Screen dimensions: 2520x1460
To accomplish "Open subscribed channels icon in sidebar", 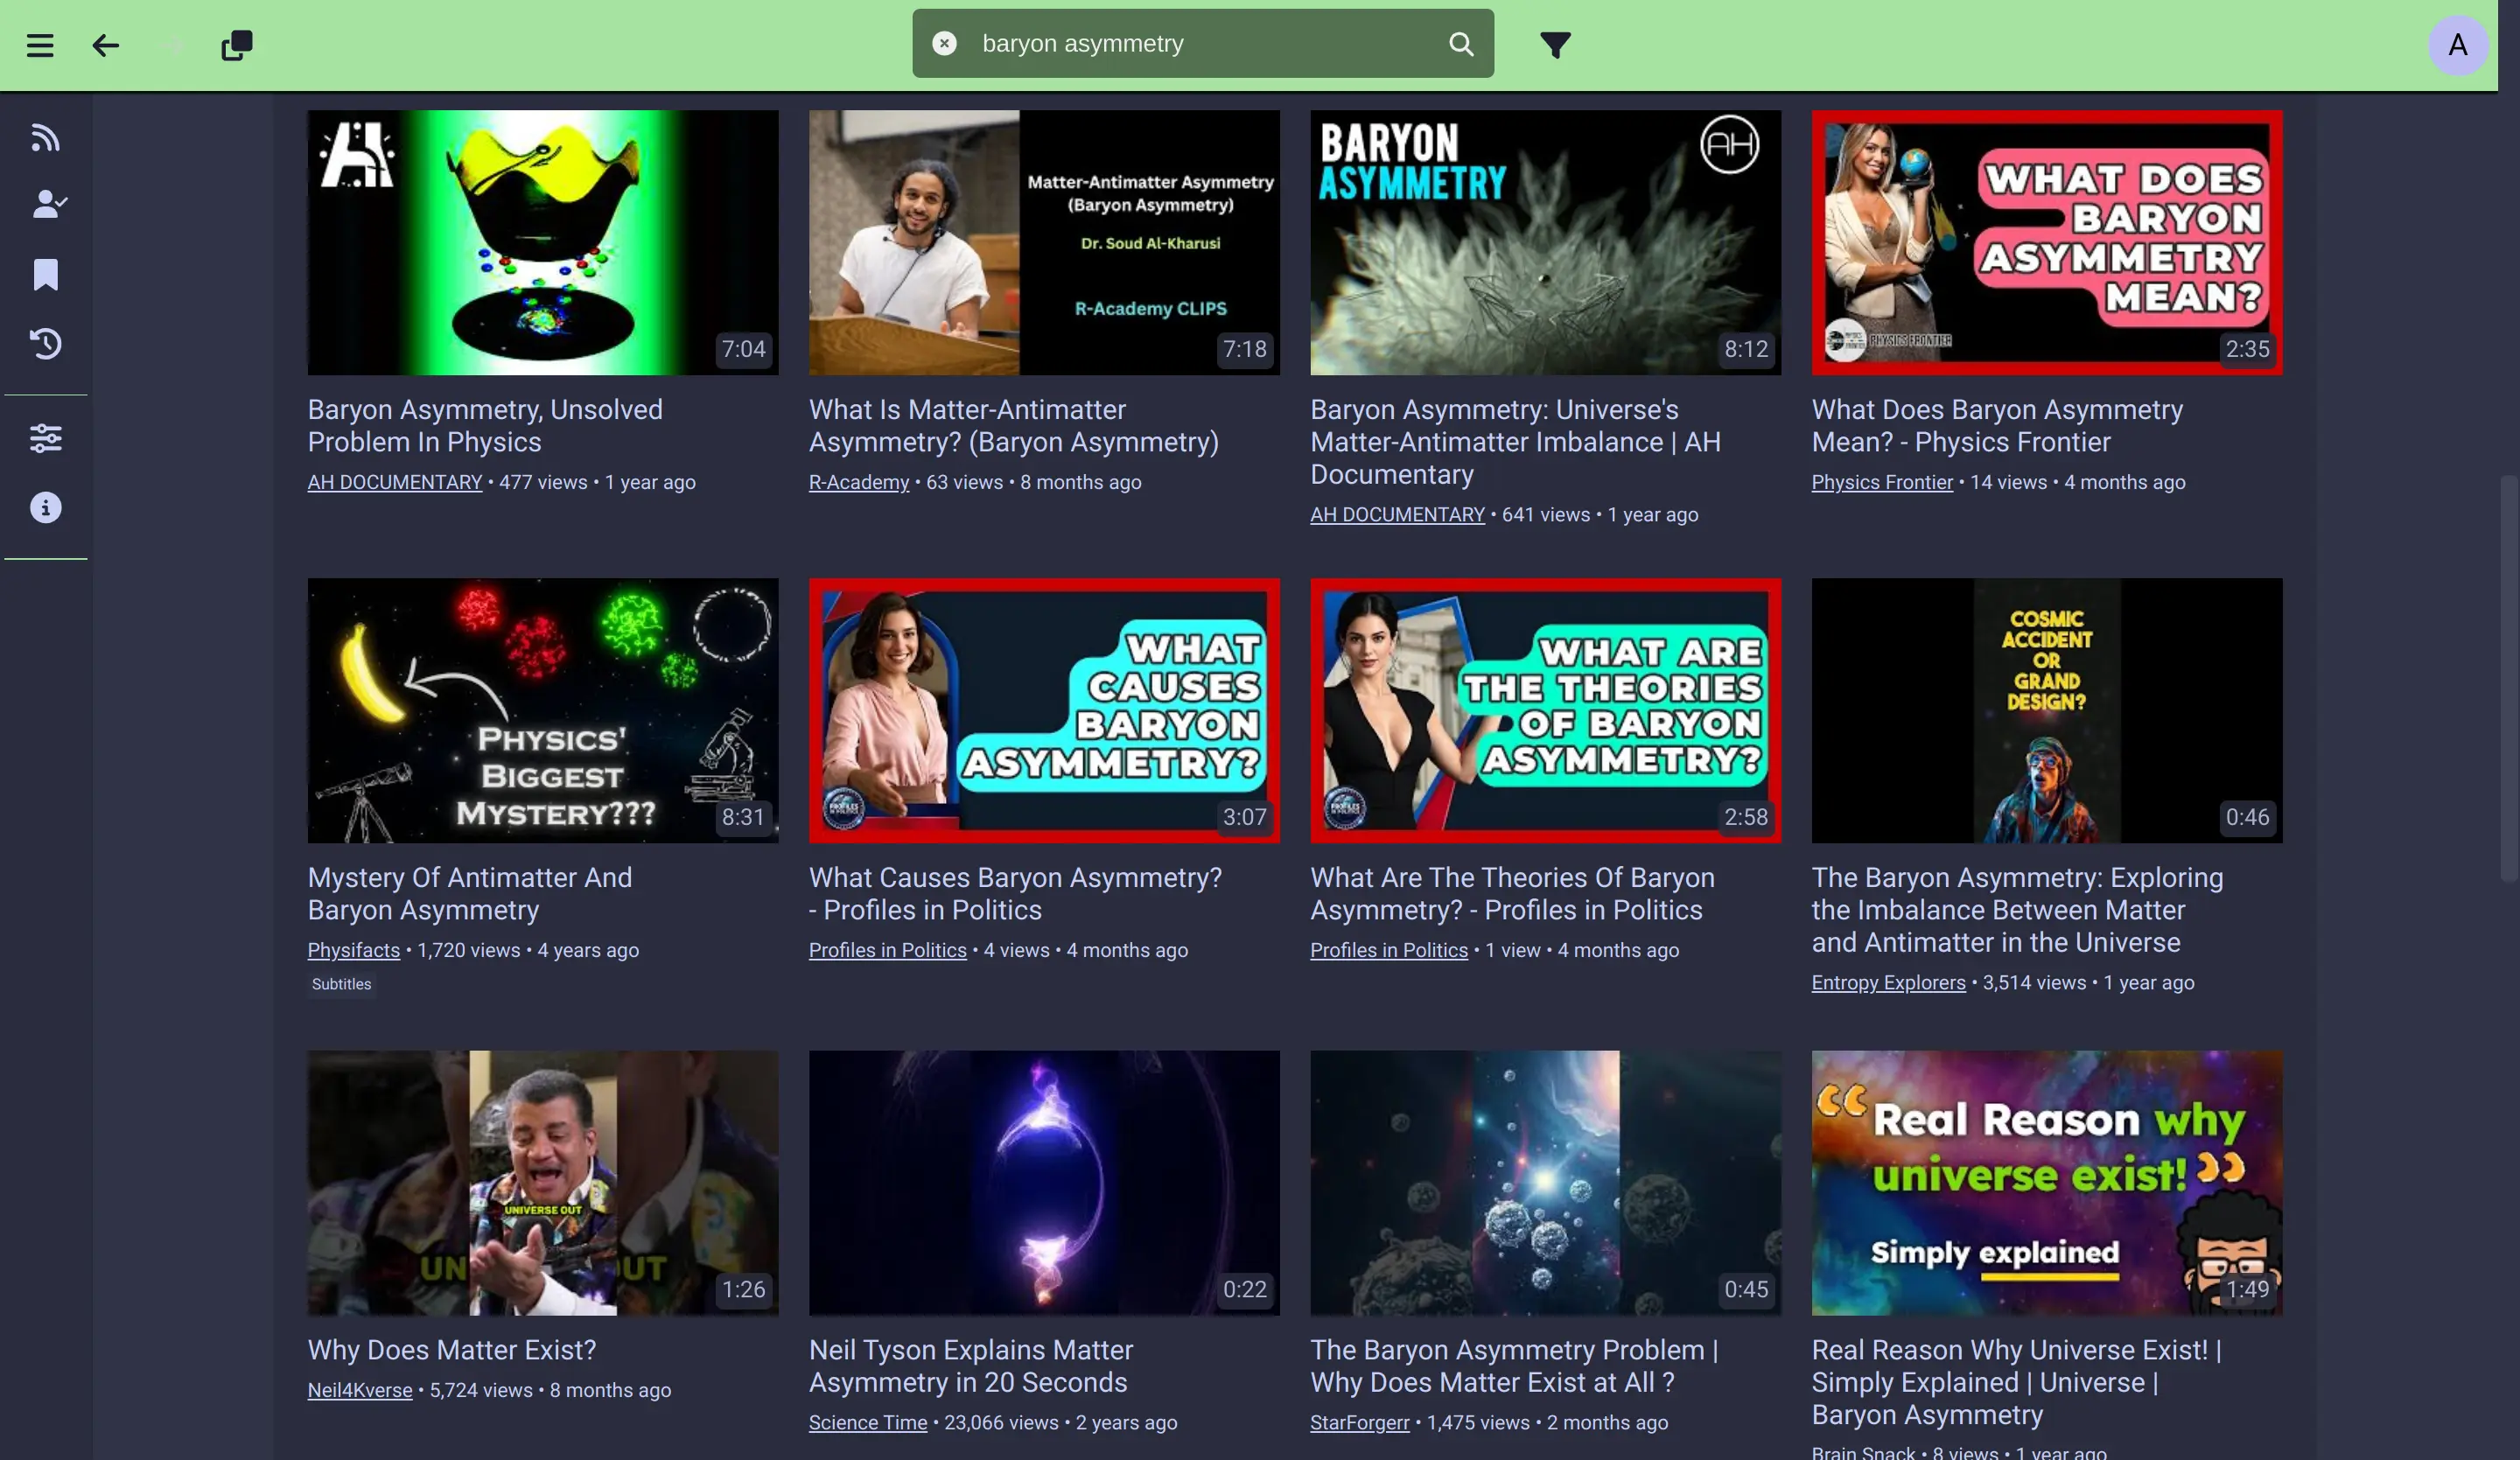I will pyautogui.click(x=47, y=204).
